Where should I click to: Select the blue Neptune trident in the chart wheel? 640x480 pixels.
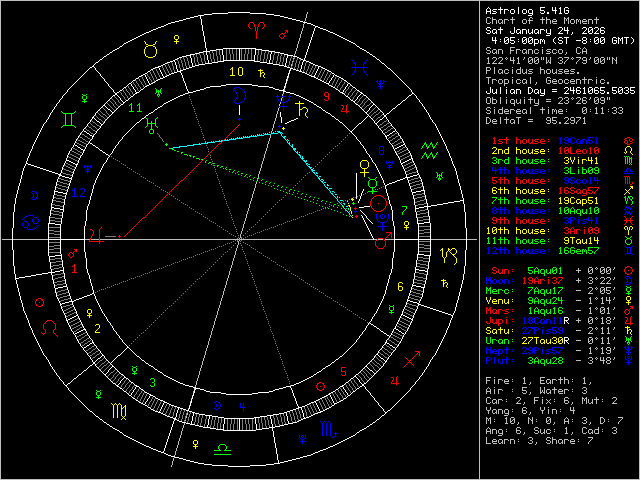tap(283, 102)
